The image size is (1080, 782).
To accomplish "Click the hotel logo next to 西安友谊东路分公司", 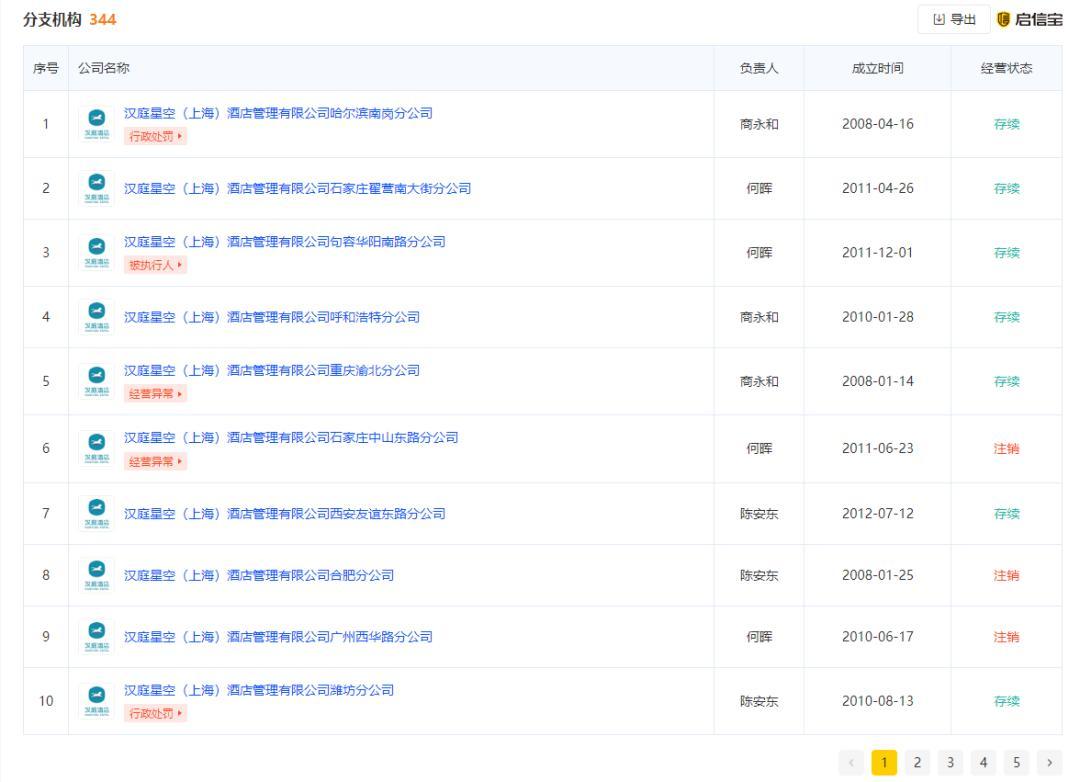I will tap(97, 513).
